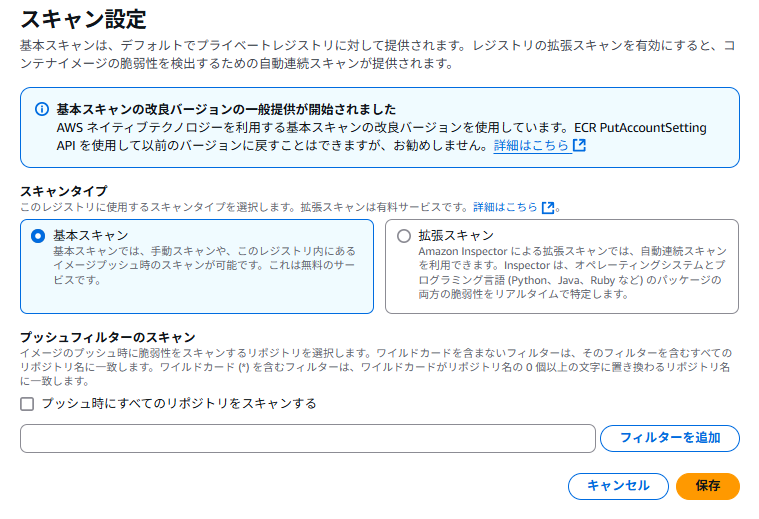
Task: Click the filter text input field
Action: click(308, 439)
